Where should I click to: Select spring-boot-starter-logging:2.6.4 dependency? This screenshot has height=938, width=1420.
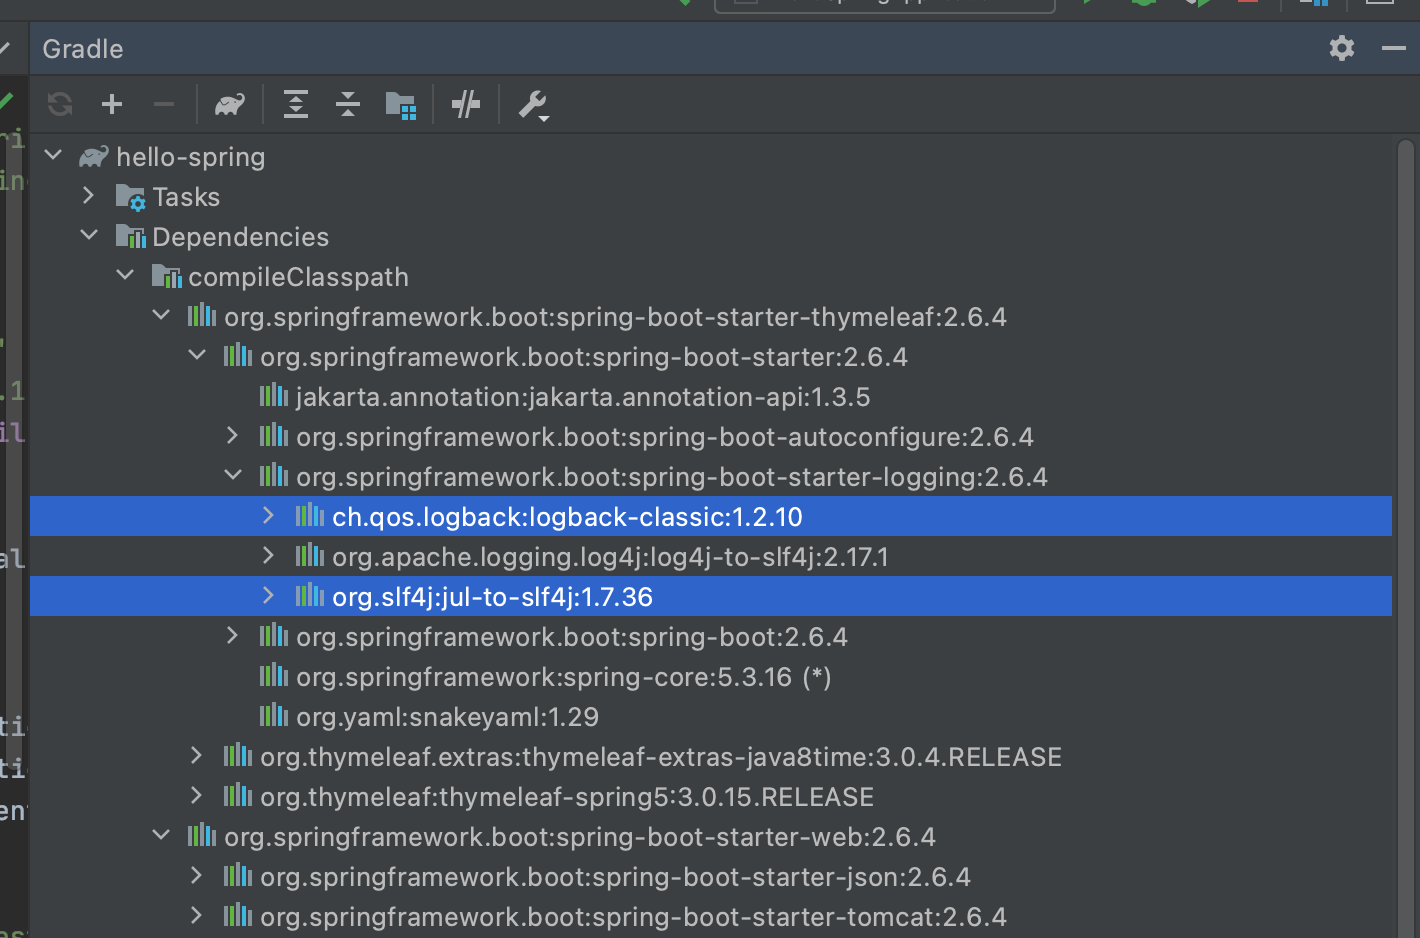tap(711, 477)
